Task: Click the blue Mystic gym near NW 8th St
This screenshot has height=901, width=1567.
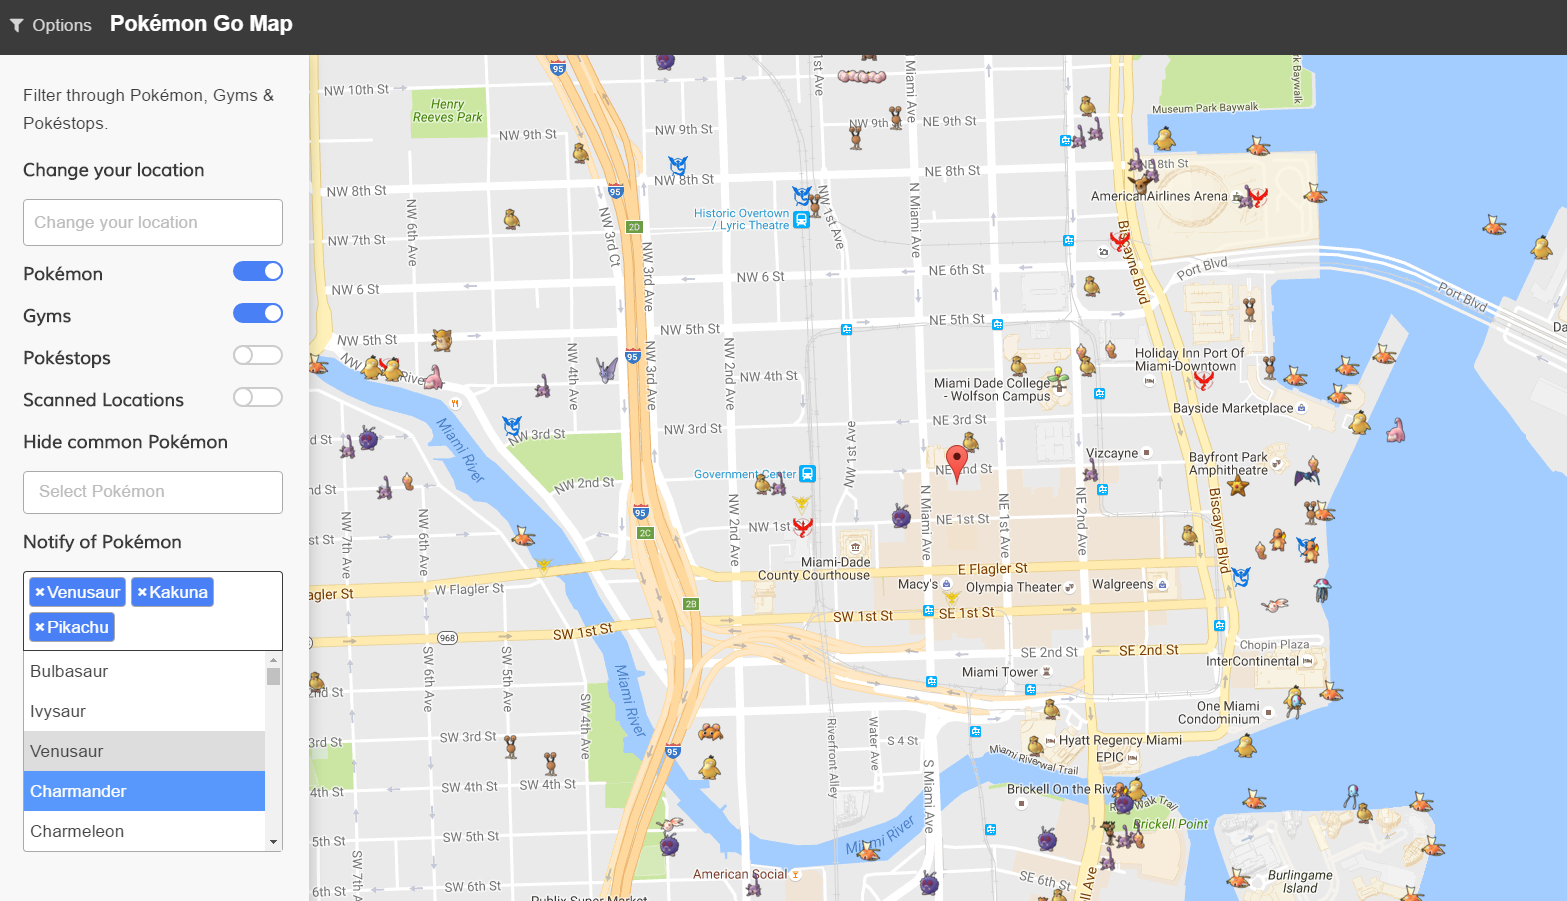Action: [678, 166]
